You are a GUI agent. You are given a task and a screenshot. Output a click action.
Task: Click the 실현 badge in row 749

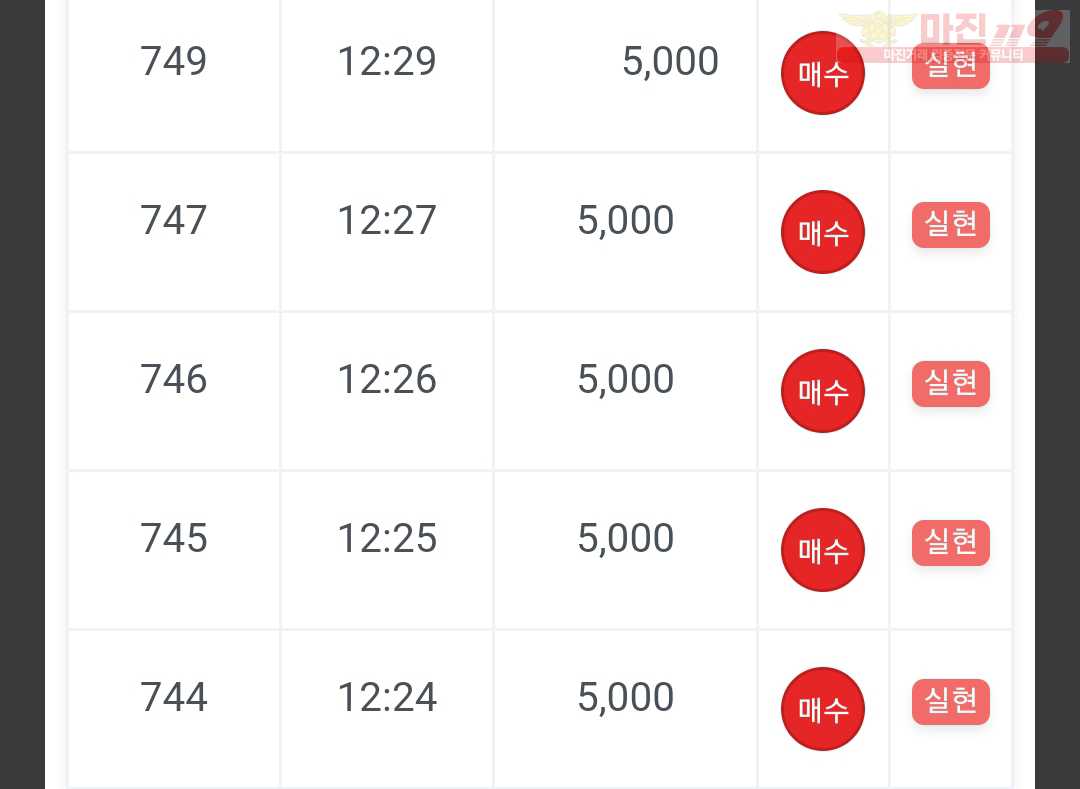(951, 66)
